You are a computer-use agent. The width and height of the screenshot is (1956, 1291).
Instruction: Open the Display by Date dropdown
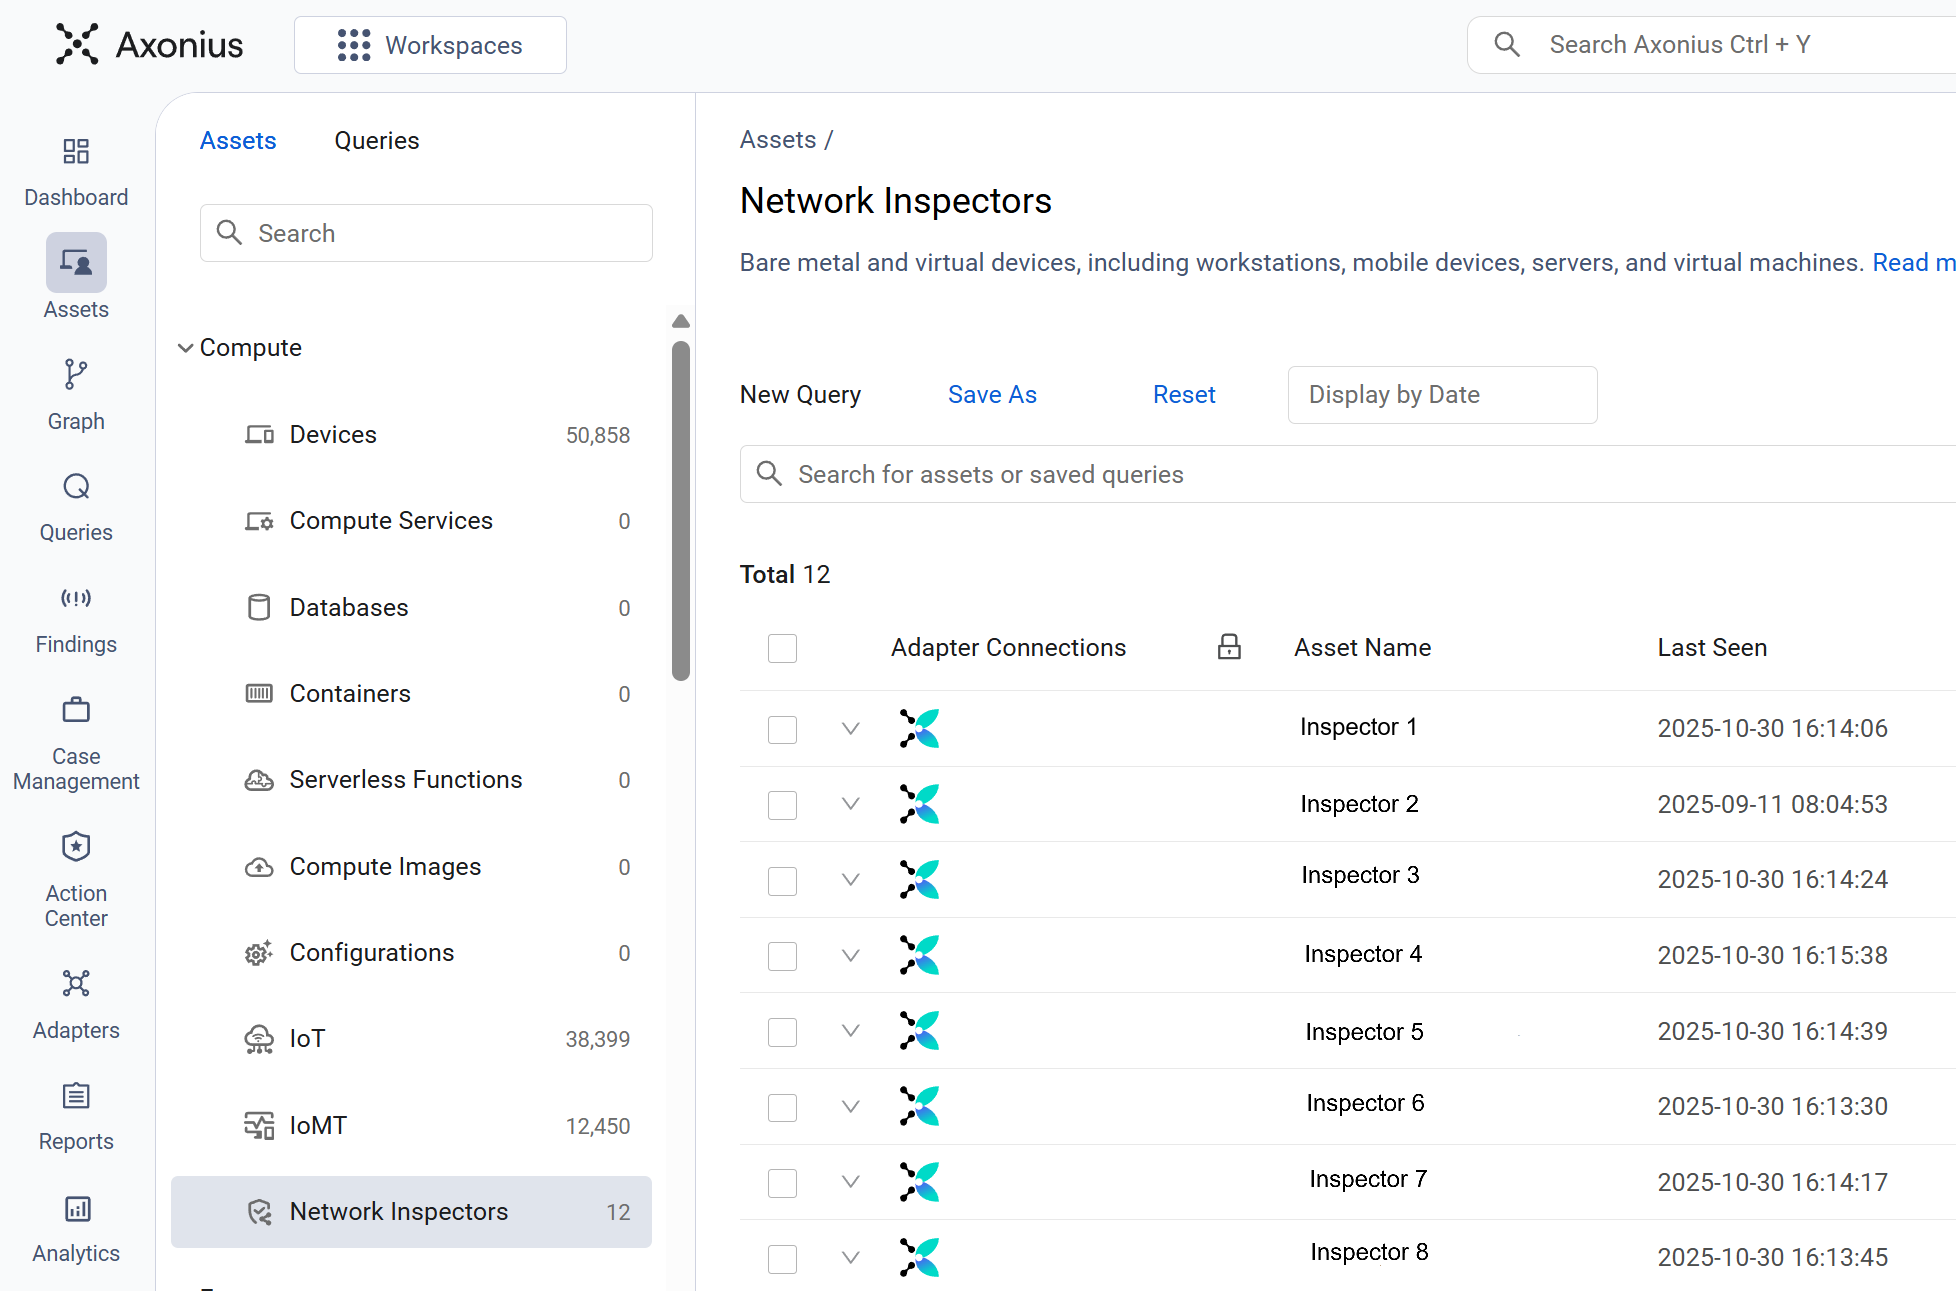point(1442,395)
